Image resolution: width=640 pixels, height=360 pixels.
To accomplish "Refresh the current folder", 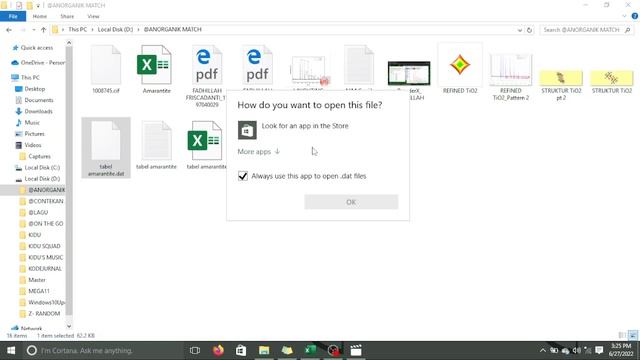I will click(529, 30).
